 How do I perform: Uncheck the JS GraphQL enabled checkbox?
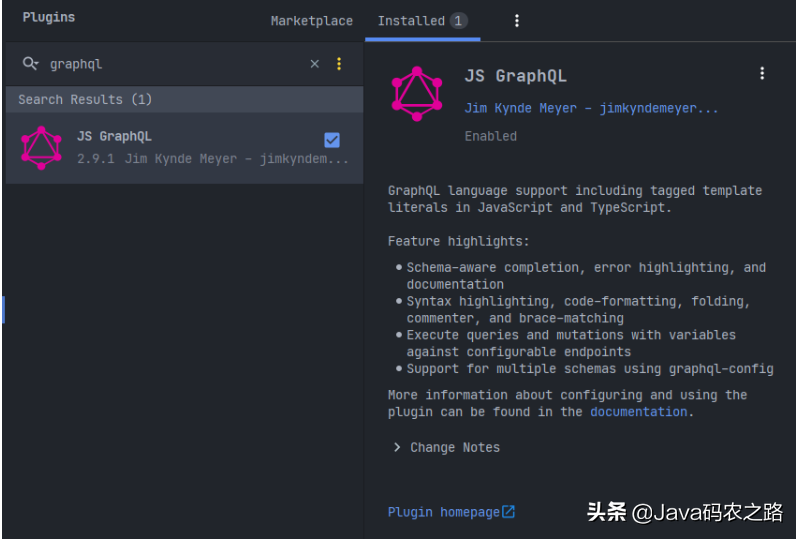point(332,140)
